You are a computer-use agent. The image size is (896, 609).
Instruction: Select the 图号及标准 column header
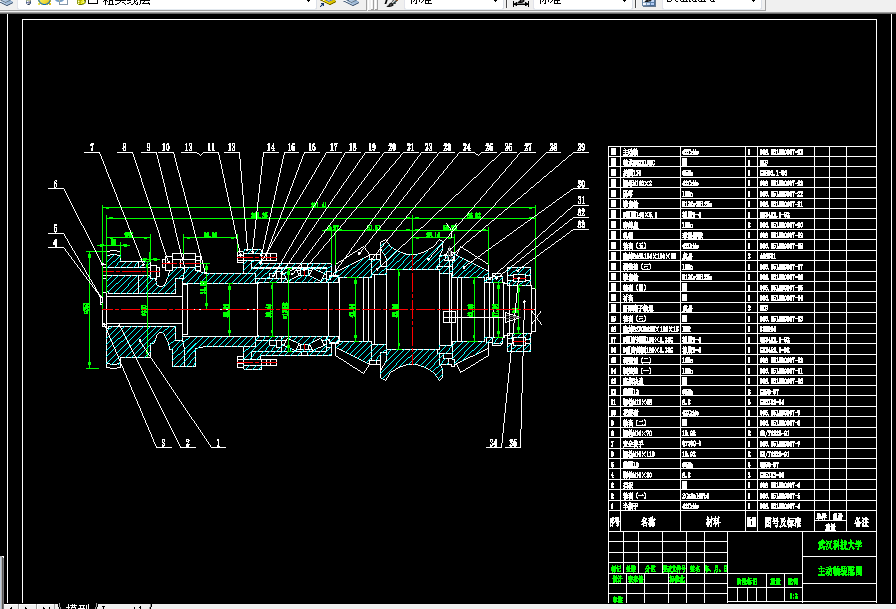782,522
